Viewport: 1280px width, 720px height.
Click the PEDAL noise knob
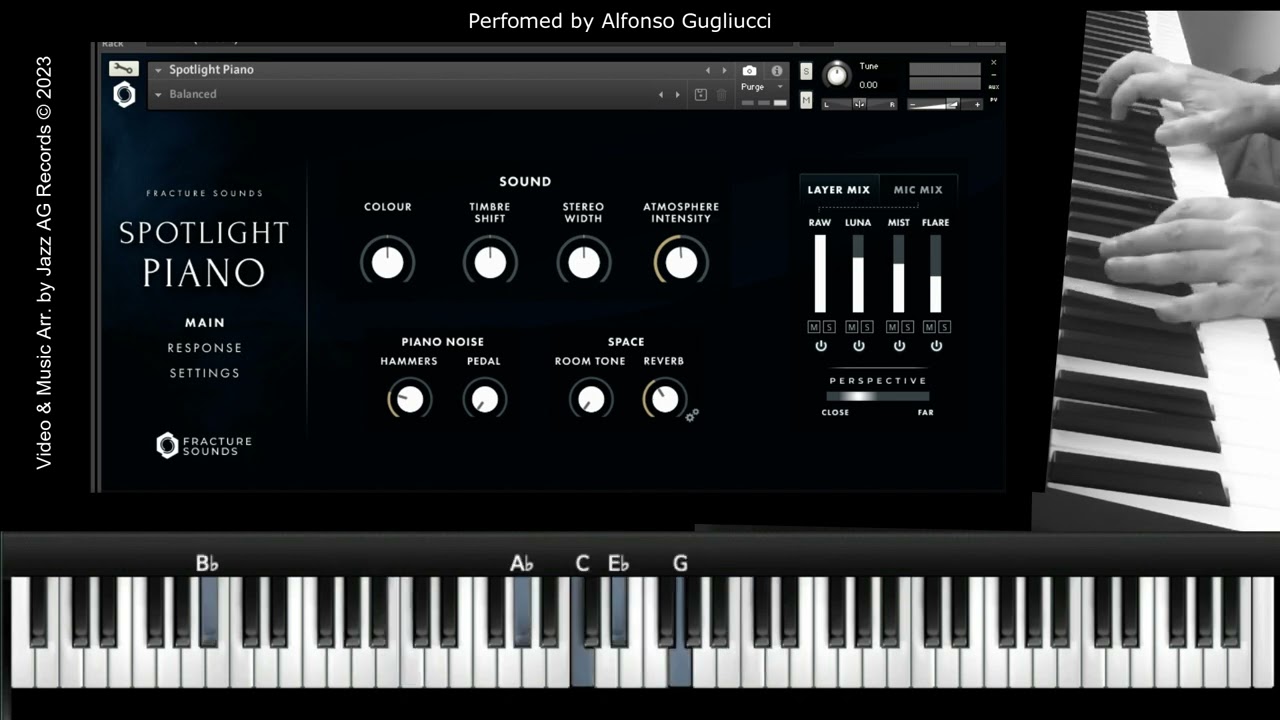point(484,399)
